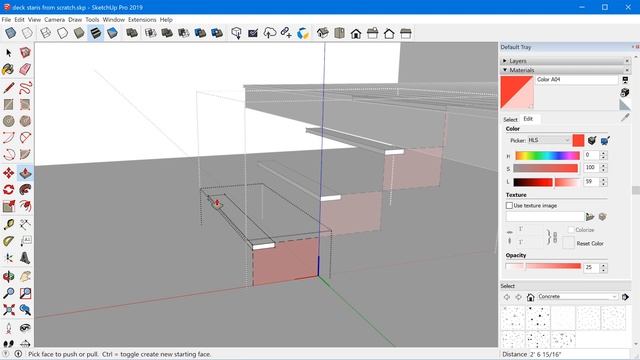Screen dimensions: 640x360
Task: Activate the Orbit tool
Action: point(9,276)
